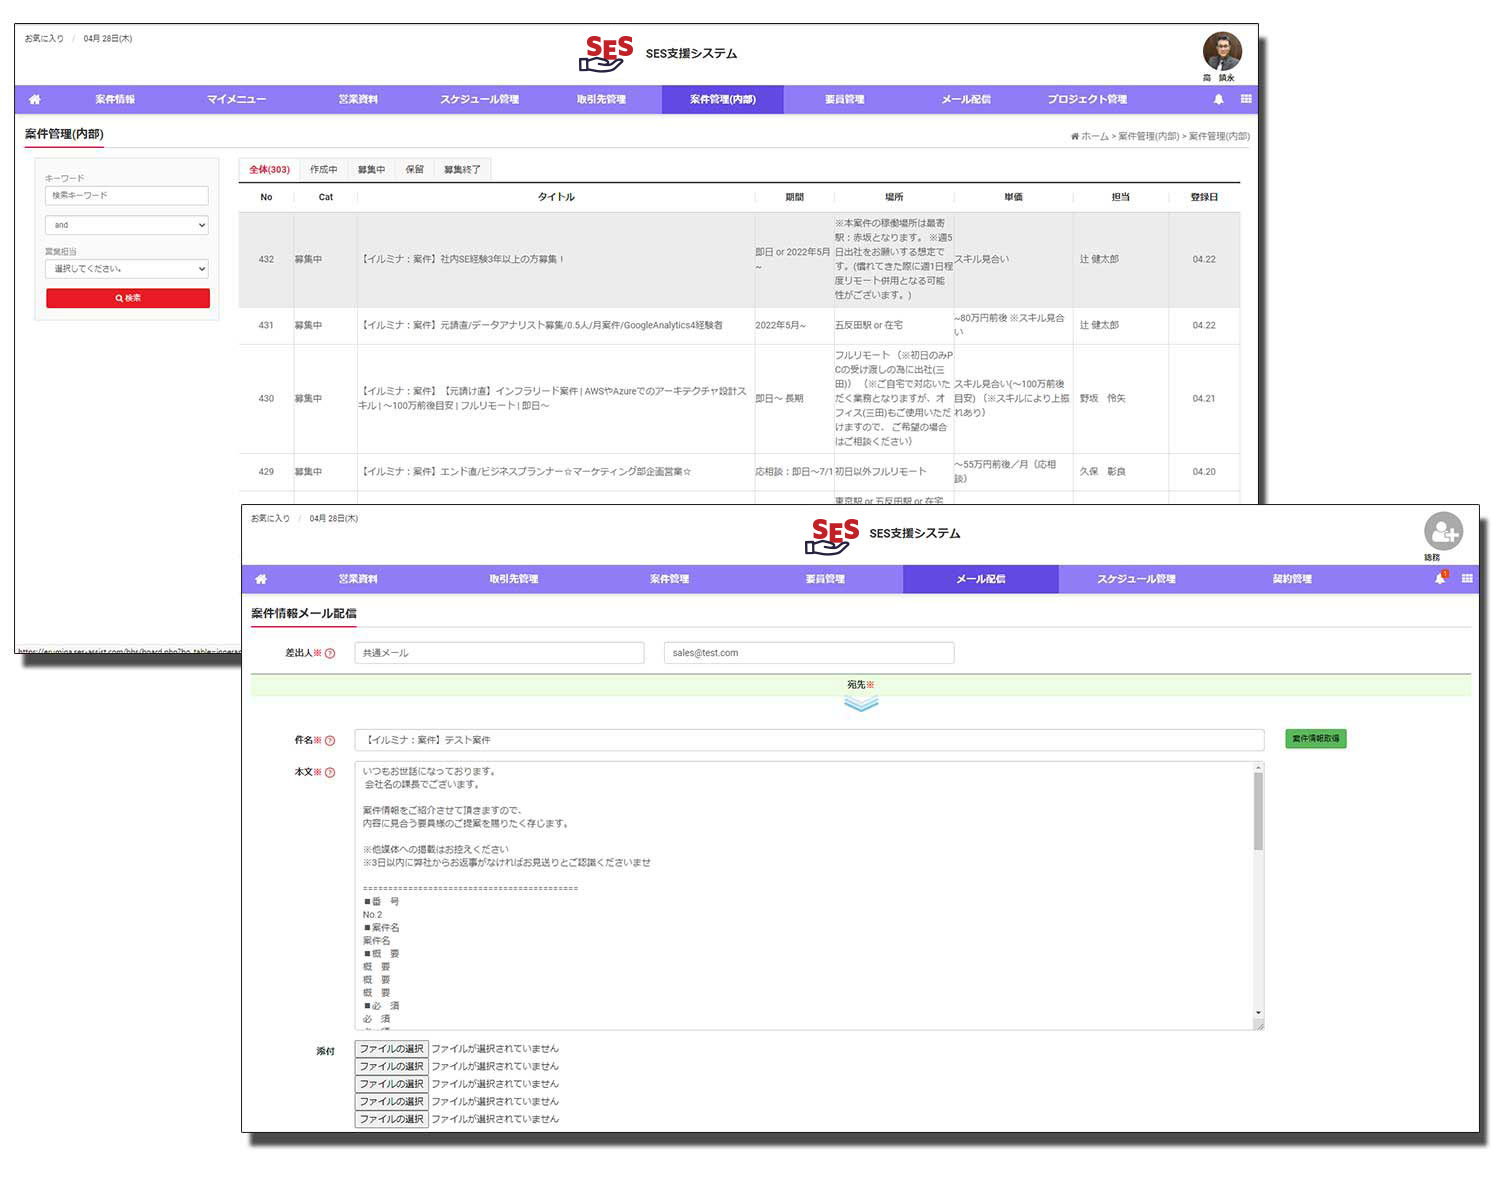Click the home icon in the upper navigation bar

click(x=35, y=99)
